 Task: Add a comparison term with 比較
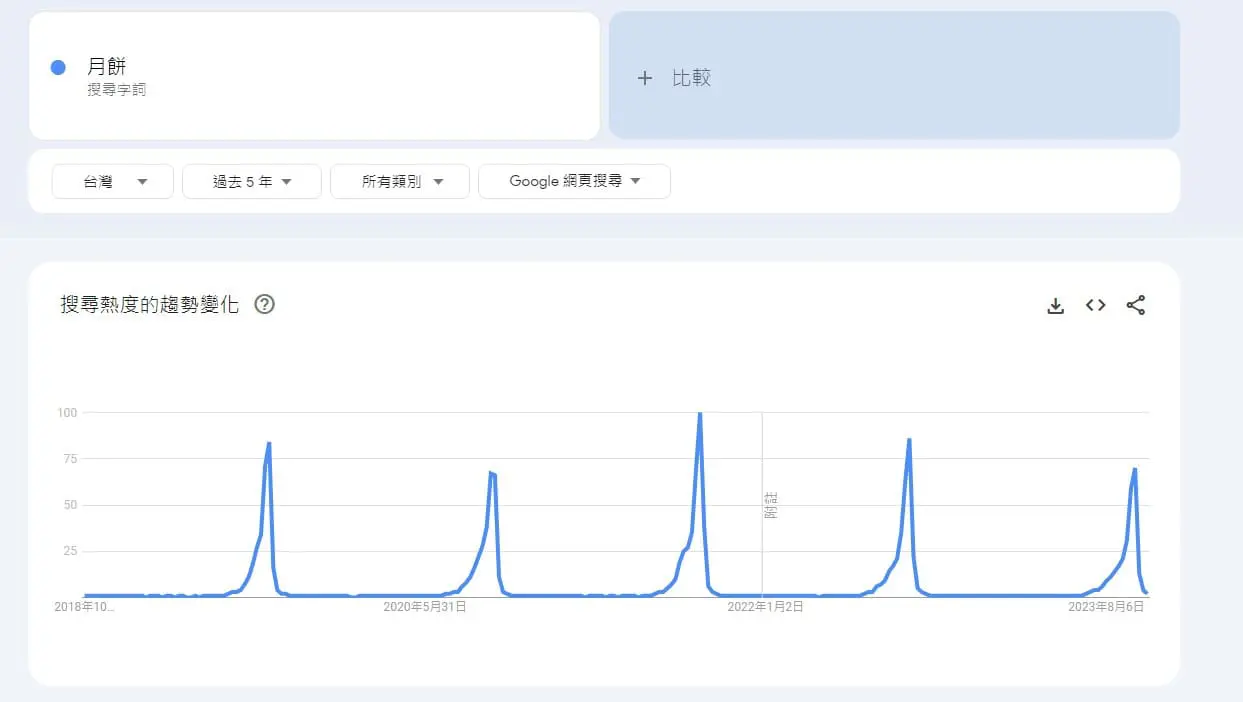(894, 76)
